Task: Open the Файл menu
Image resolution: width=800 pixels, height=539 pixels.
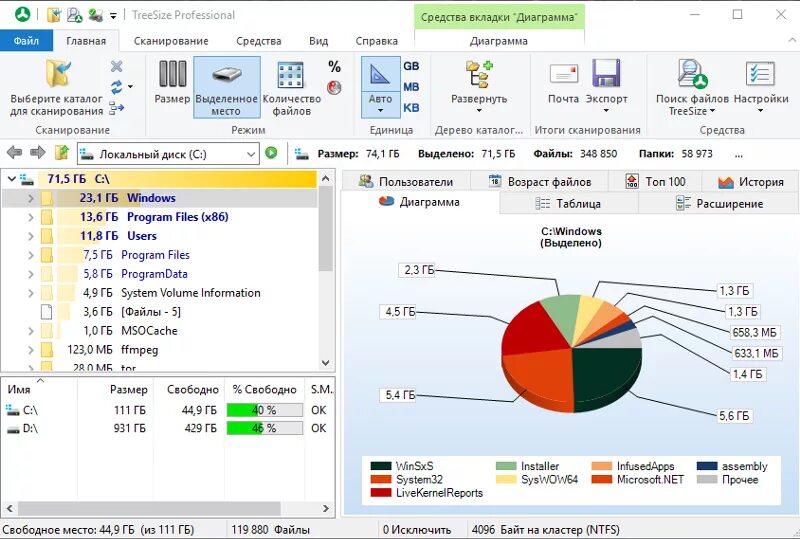Action: [26, 40]
